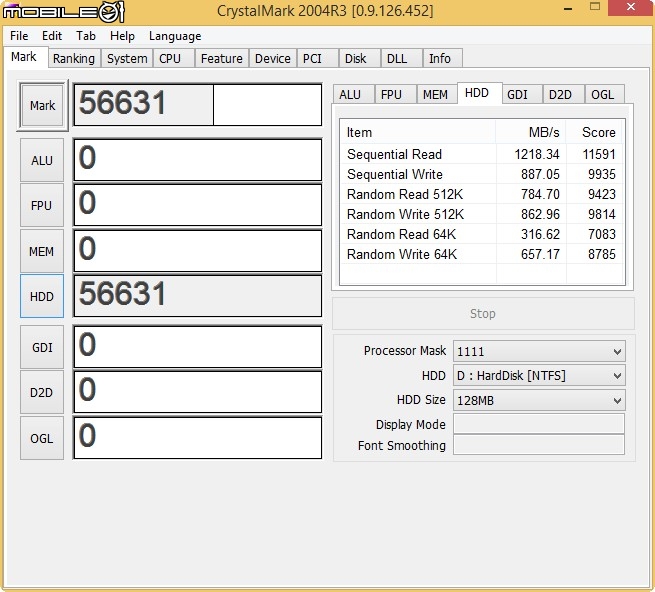The image size is (655, 592).
Task: Select the Random Read 64K row
Action: [x=482, y=234]
